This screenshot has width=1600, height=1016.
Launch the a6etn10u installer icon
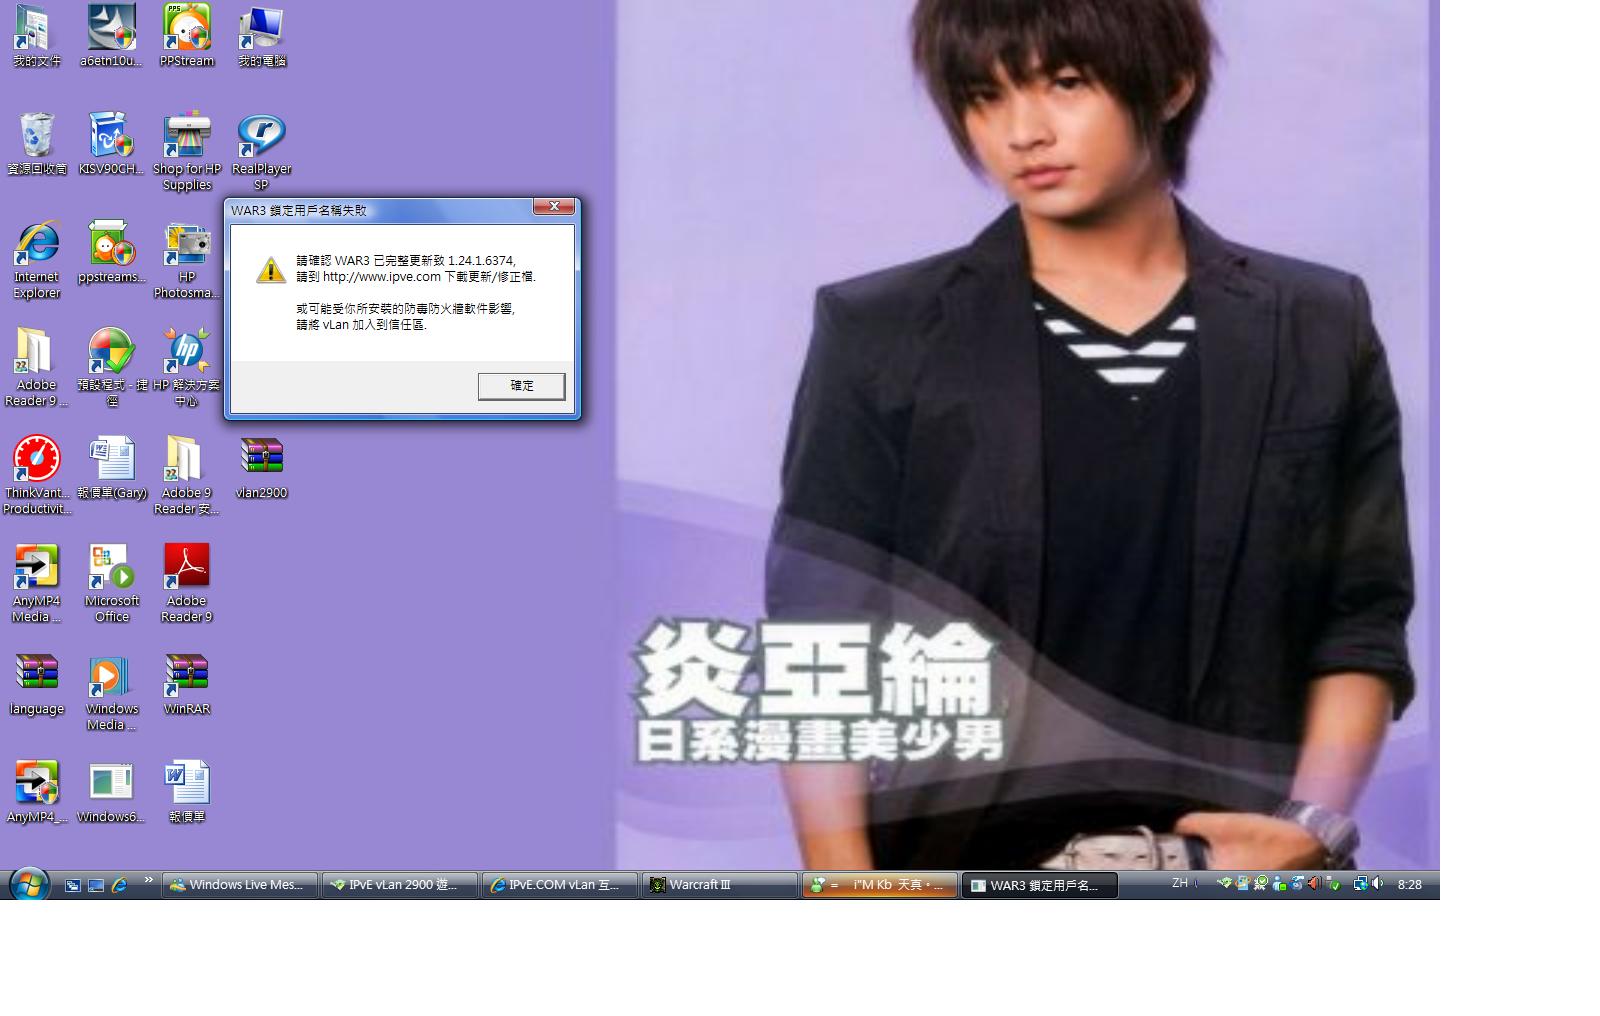point(111,36)
